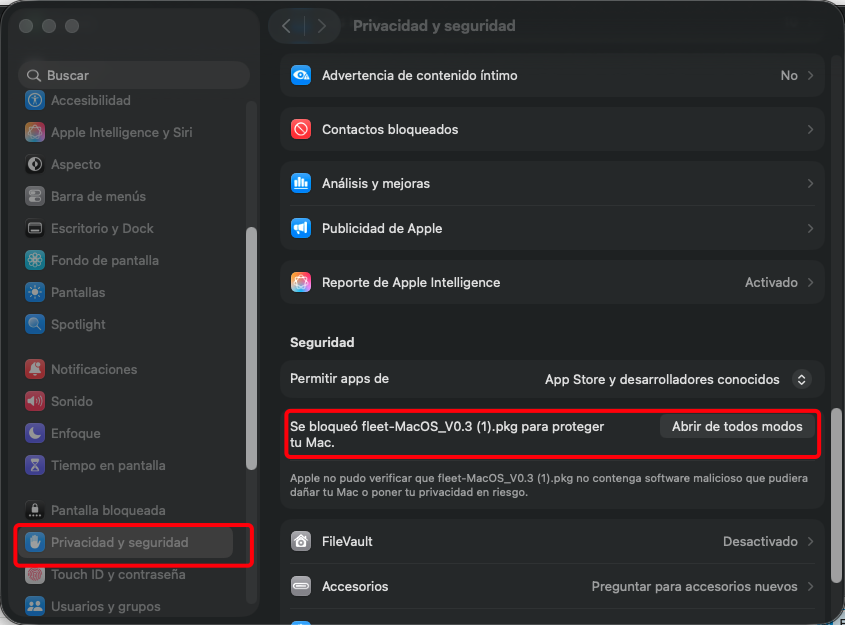Open the Notificaciones bell icon
The height and width of the screenshot is (625, 845).
pos(35,369)
